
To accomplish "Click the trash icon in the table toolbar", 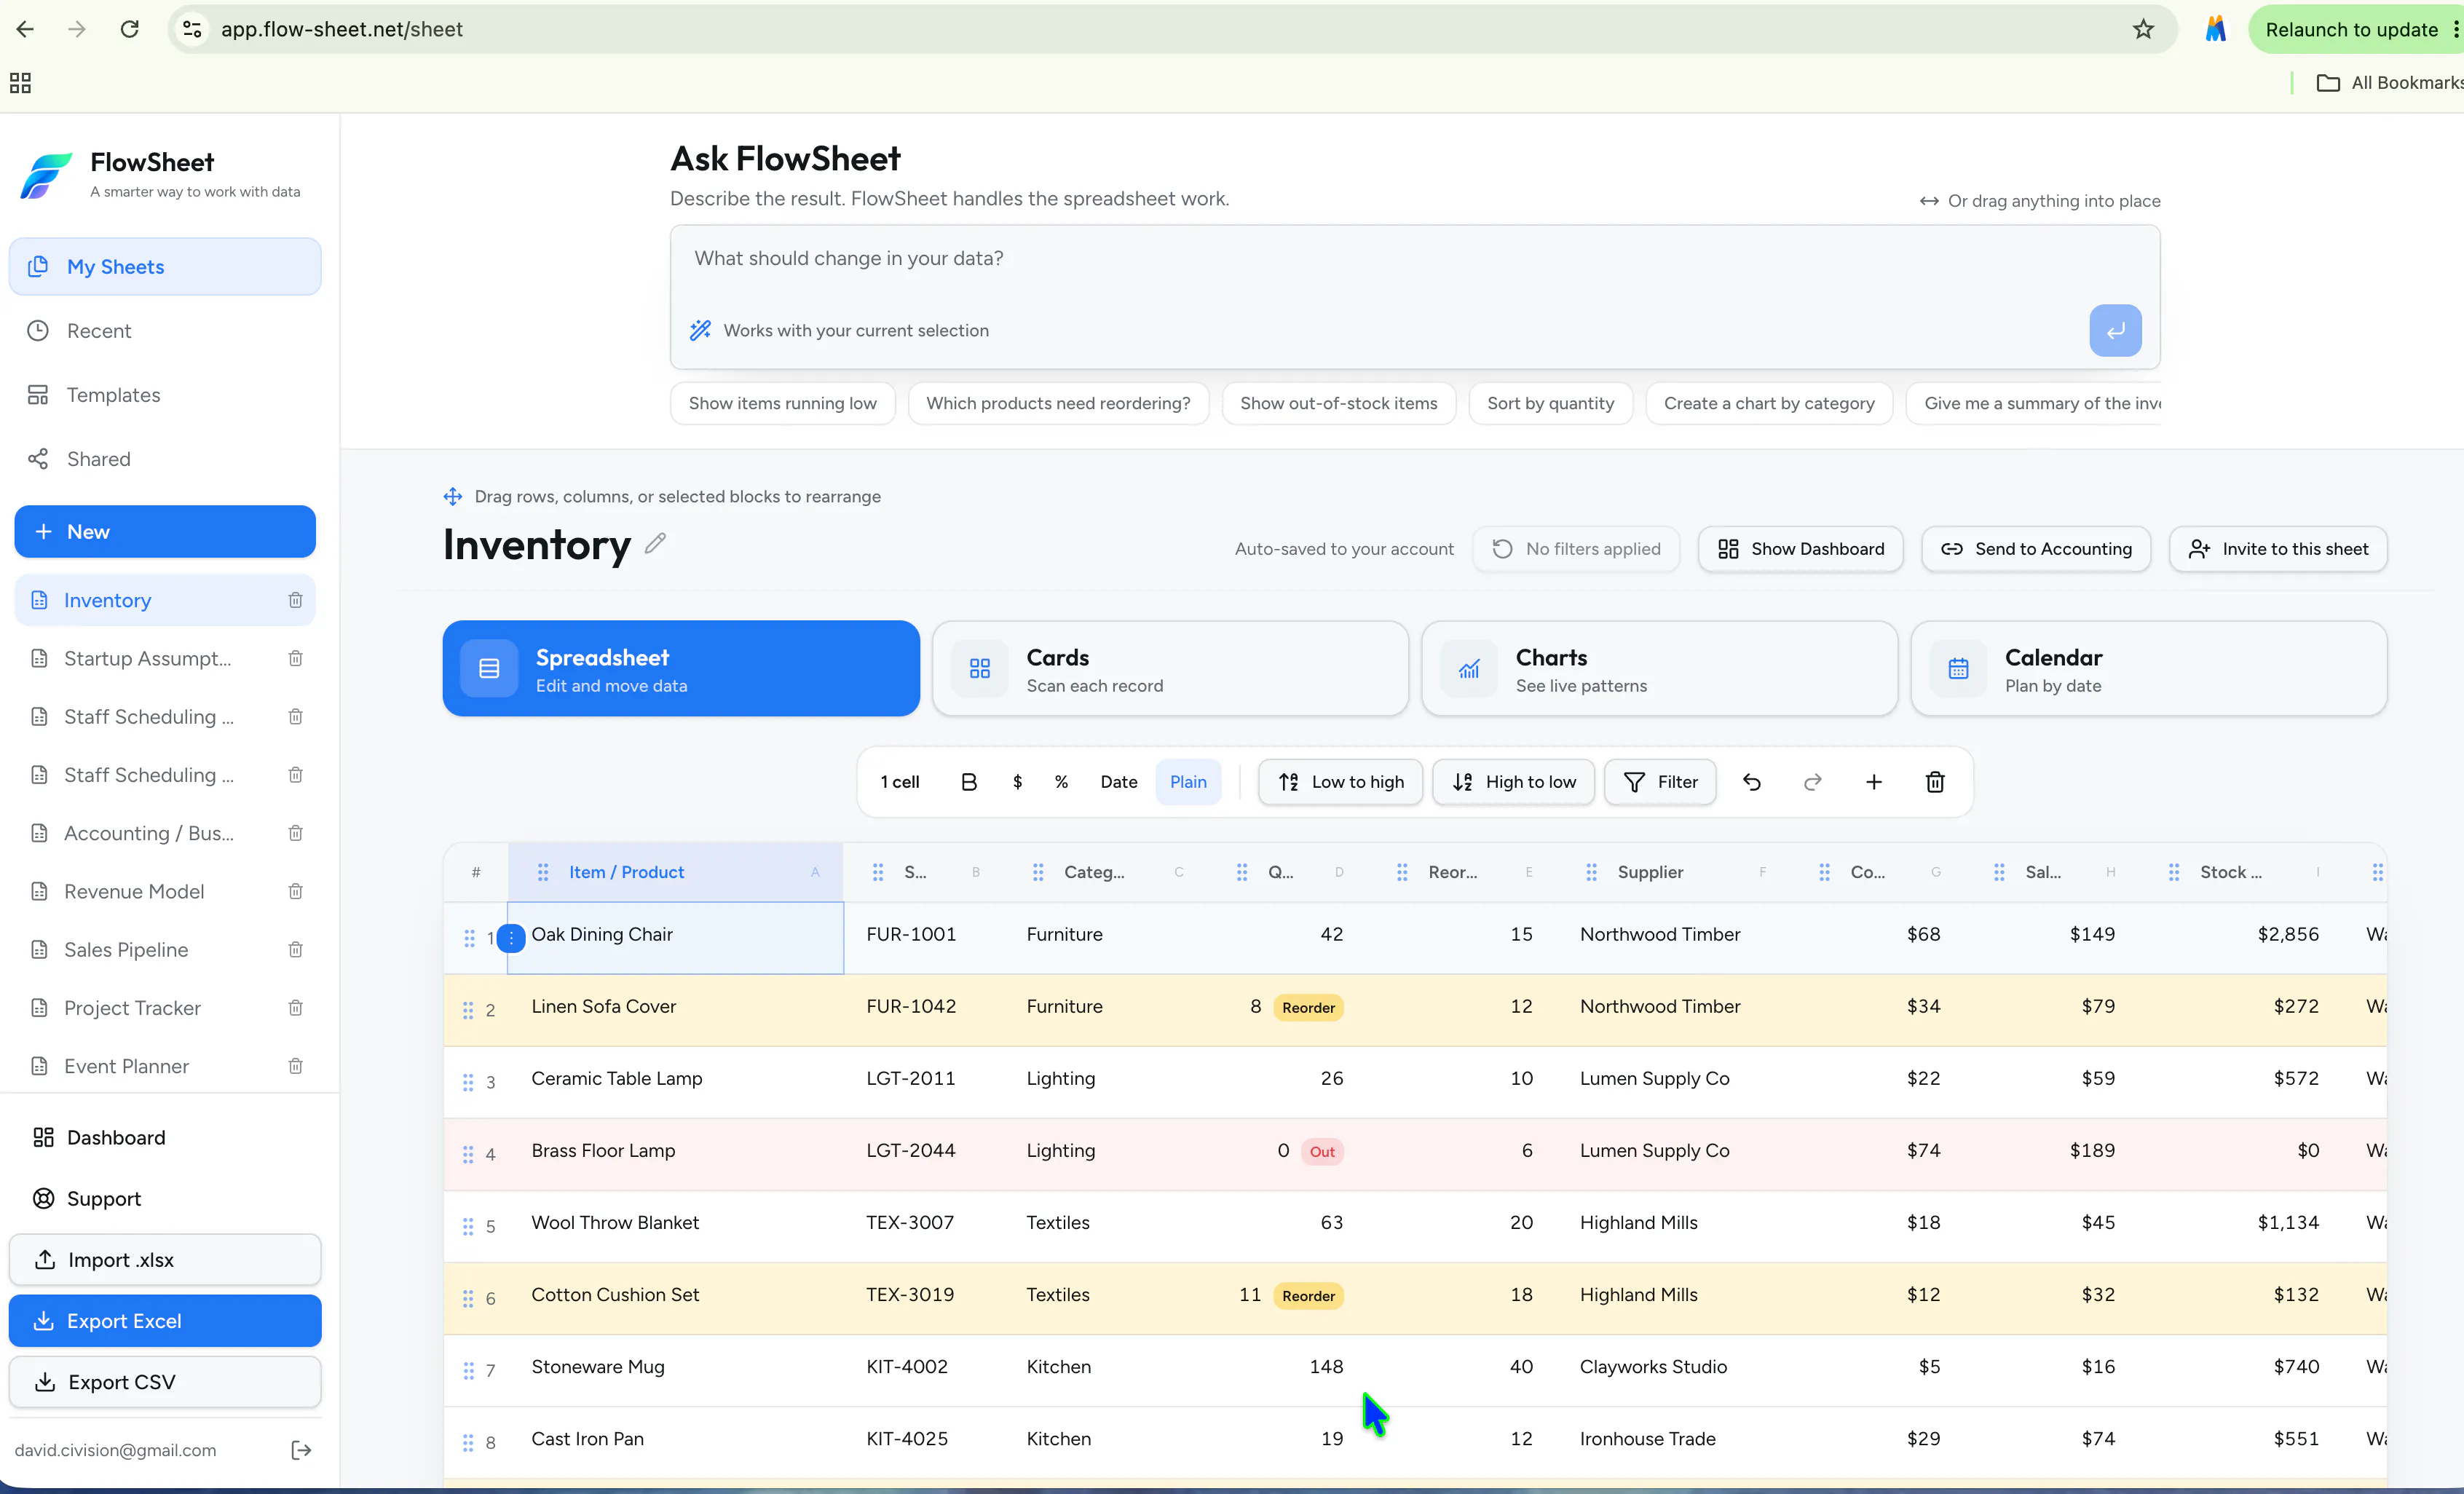I will pyautogui.click(x=1935, y=782).
